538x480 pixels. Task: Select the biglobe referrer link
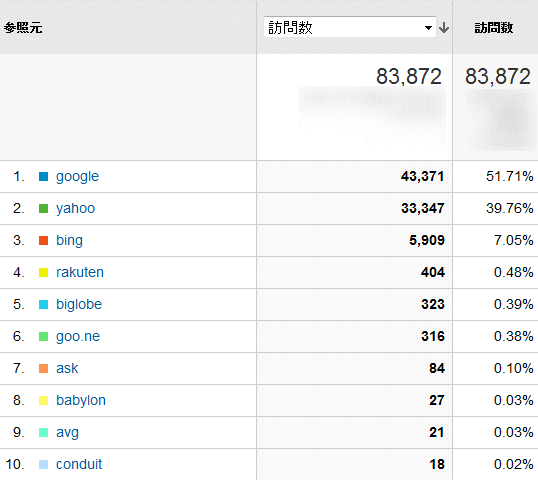pos(79,304)
